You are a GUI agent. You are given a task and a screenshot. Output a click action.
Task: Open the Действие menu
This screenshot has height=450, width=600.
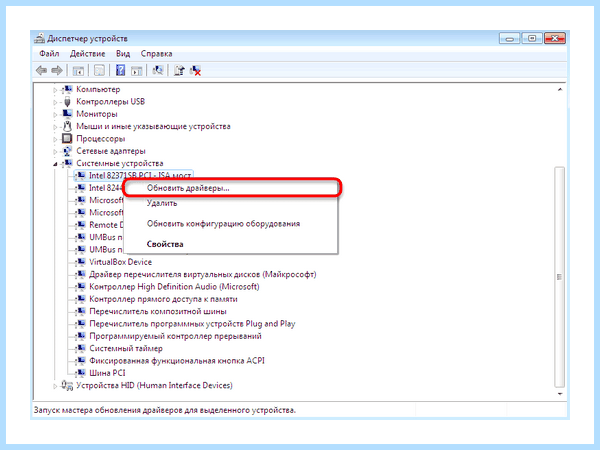pos(87,54)
